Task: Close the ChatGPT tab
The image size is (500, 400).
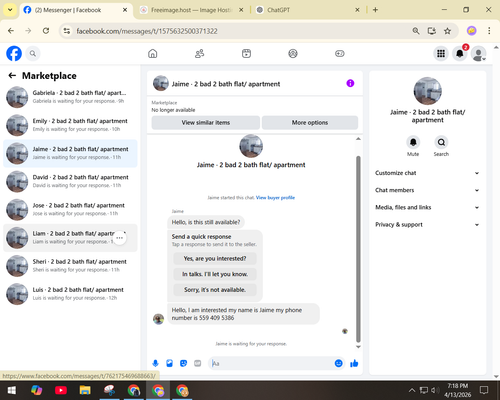Action: click(357, 10)
